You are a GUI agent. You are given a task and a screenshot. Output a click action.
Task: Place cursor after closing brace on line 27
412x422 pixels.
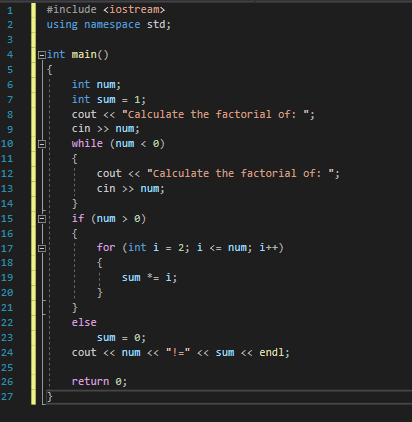click(x=53, y=397)
